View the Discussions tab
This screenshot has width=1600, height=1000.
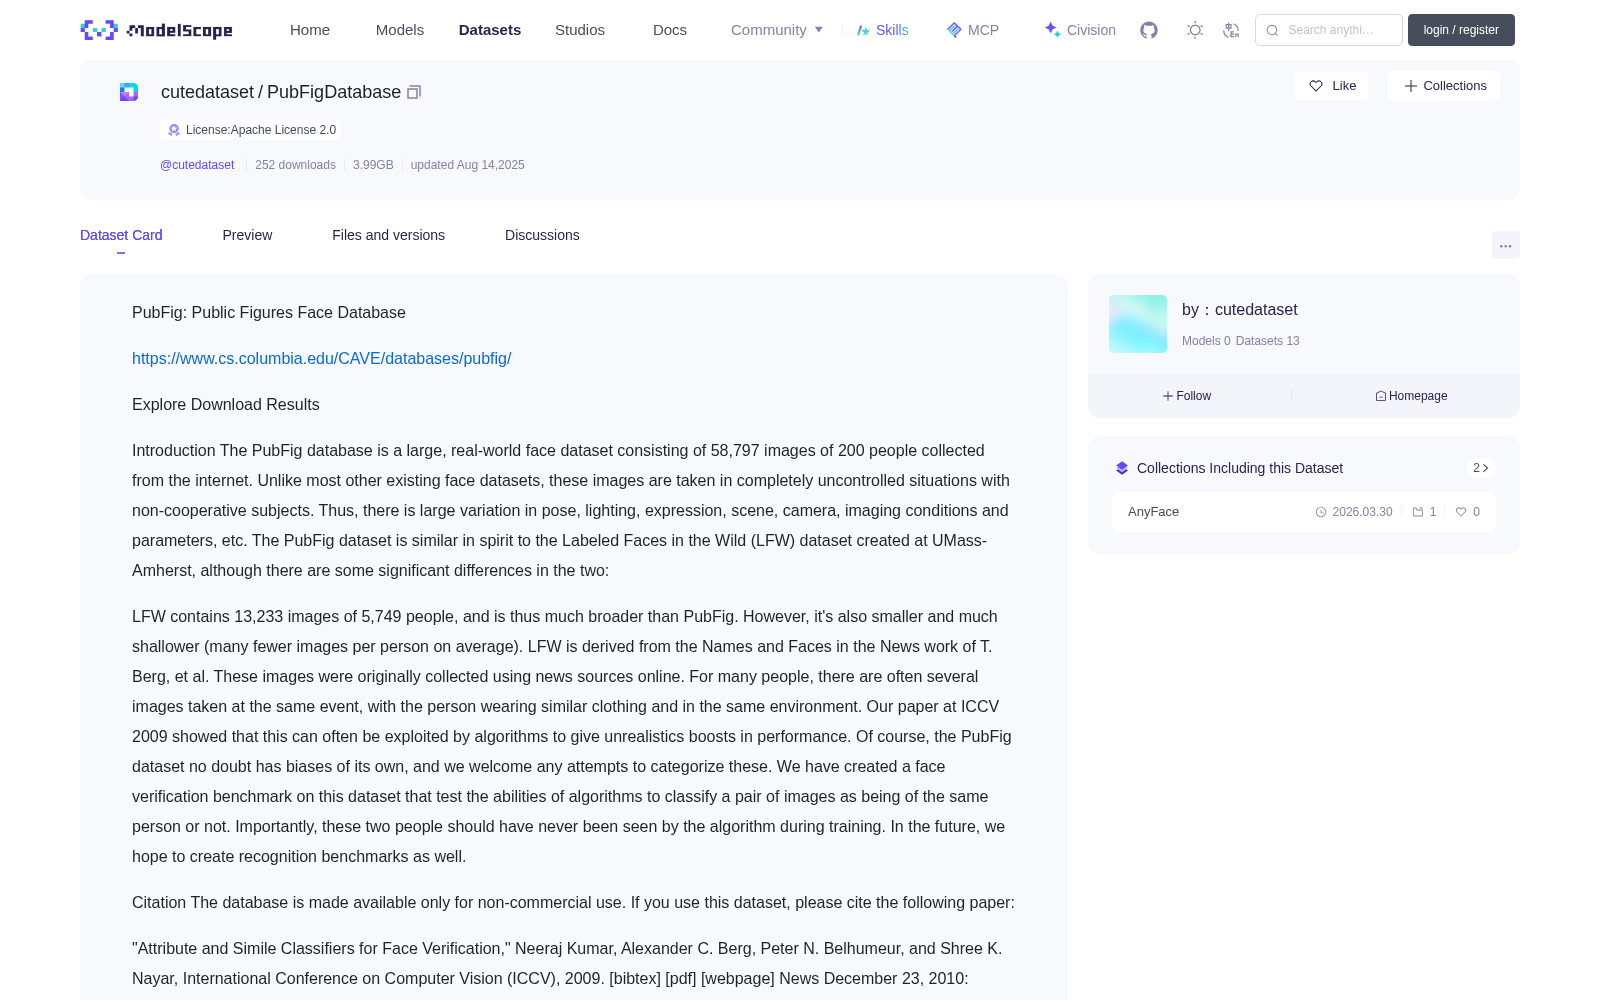click(542, 235)
